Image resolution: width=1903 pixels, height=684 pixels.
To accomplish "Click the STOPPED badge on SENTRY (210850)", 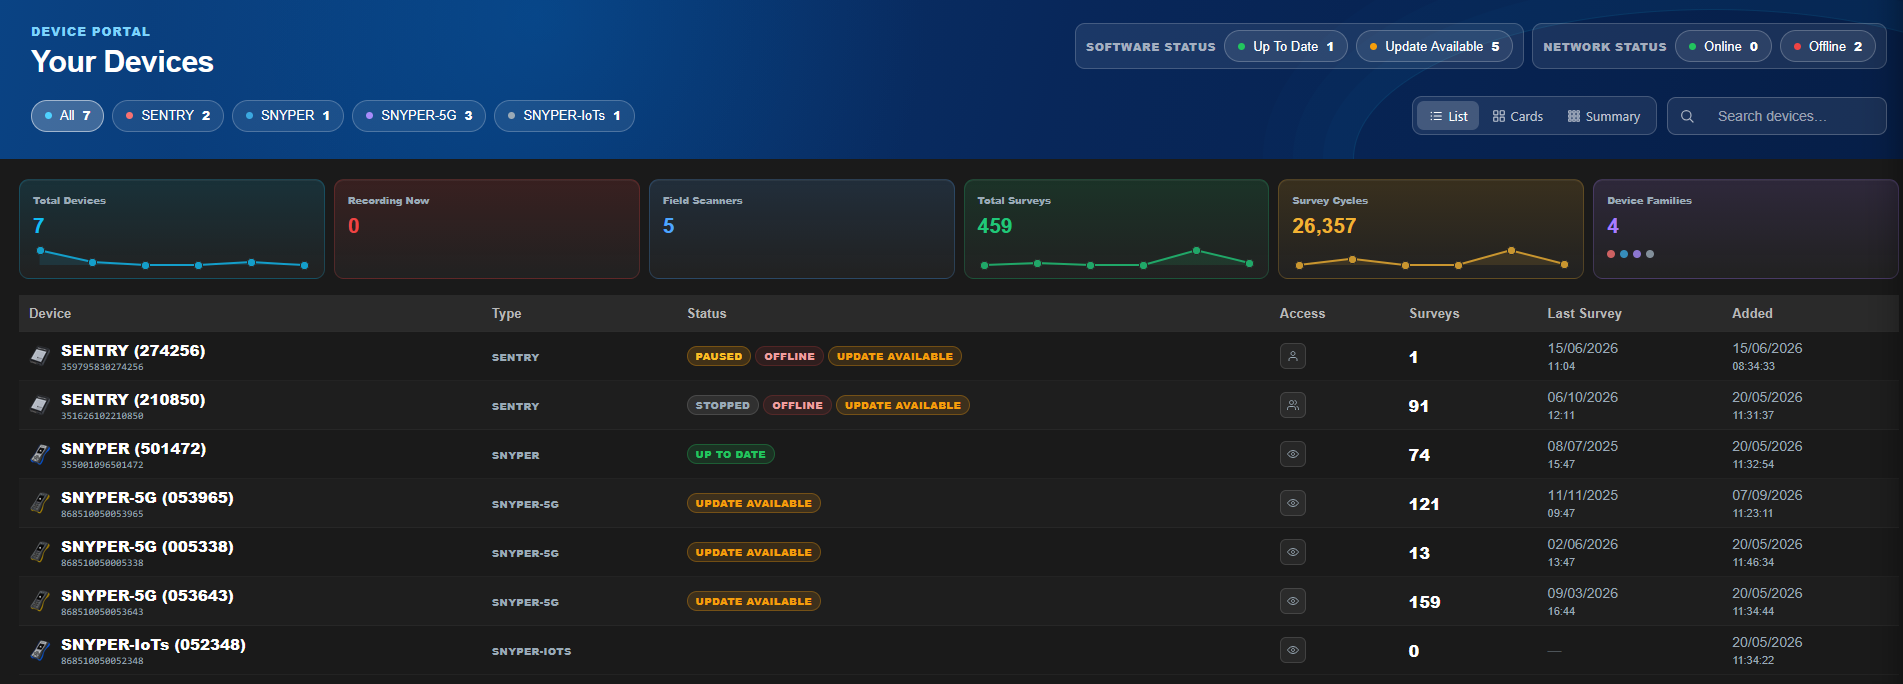I will tap(723, 405).
